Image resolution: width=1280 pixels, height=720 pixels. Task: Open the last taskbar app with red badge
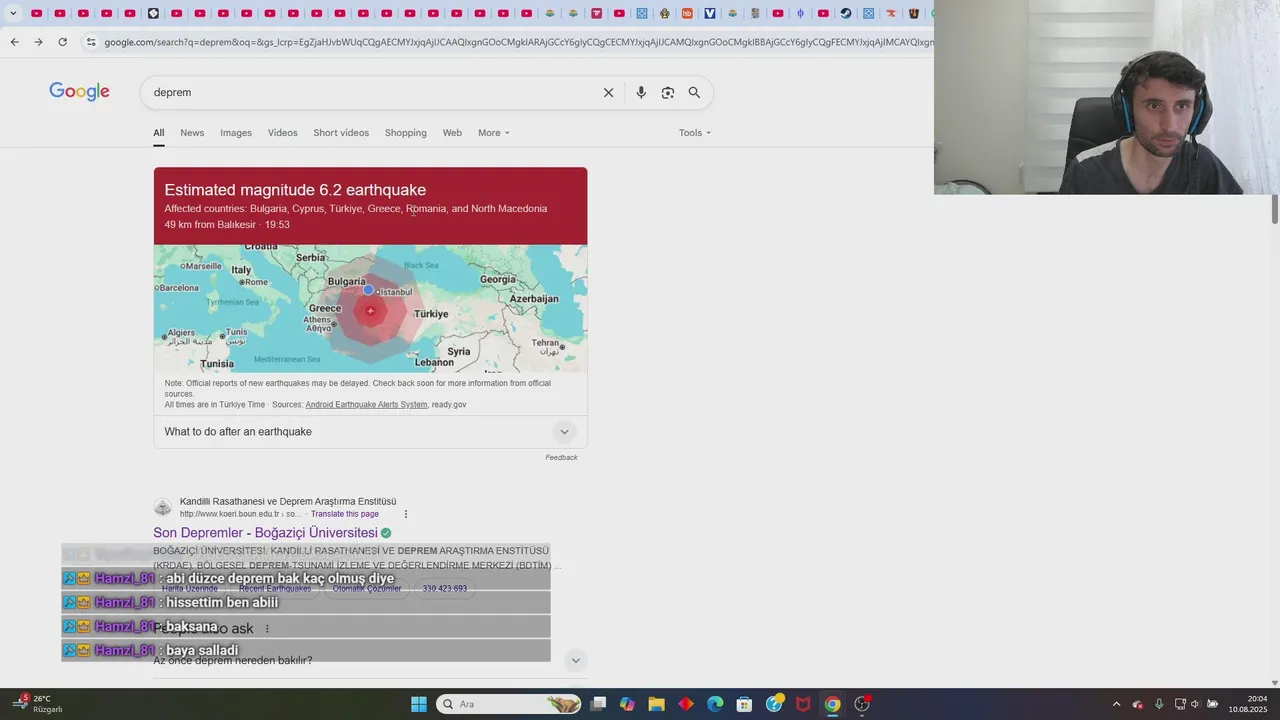(862, 704)
